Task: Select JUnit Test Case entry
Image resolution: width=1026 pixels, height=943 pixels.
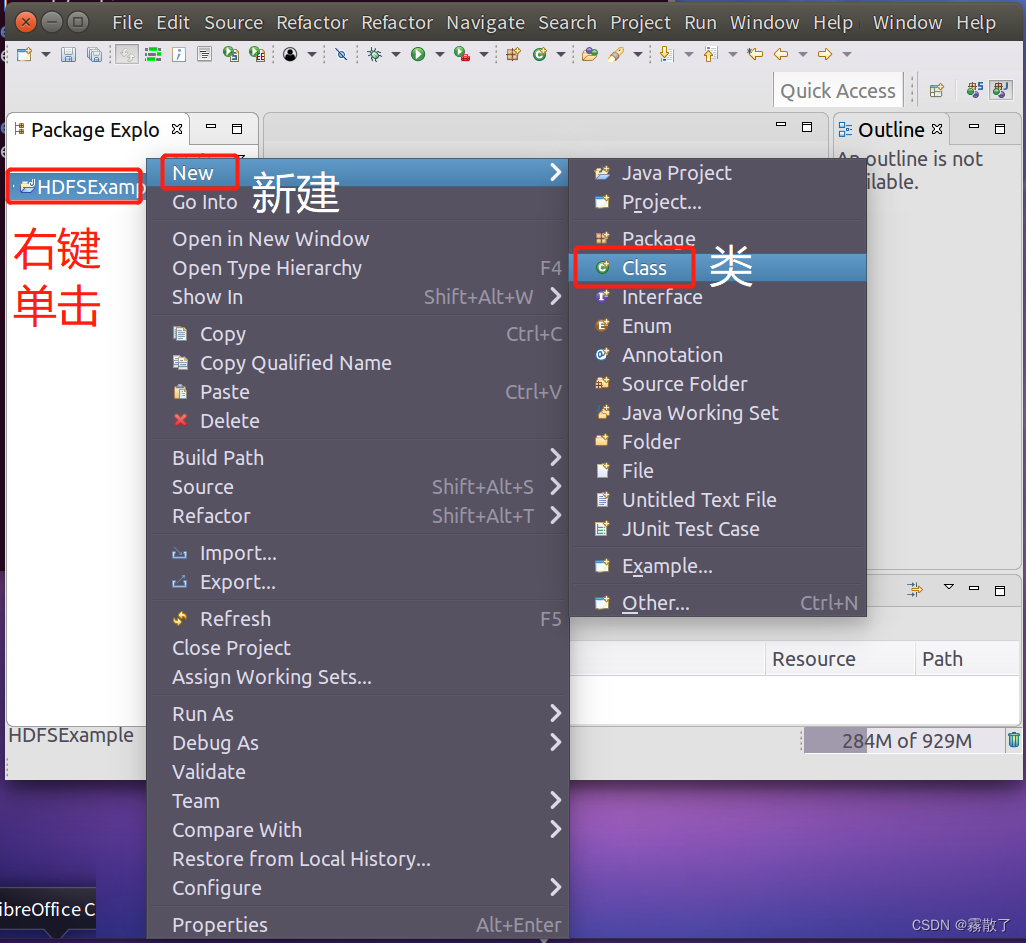Action: tap(718, 529)
